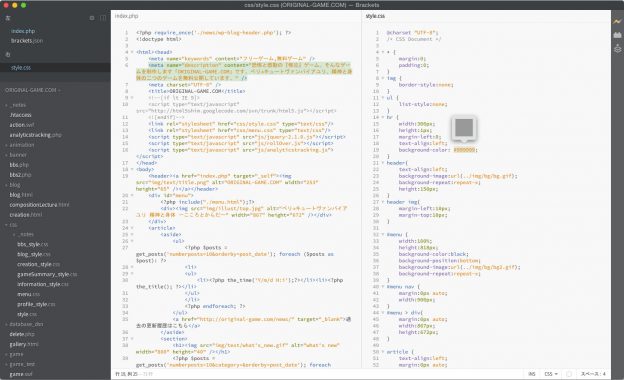Click the highlighted background-color hex value
This screenshot has width=624, height=380.
(x=464, y=150)
